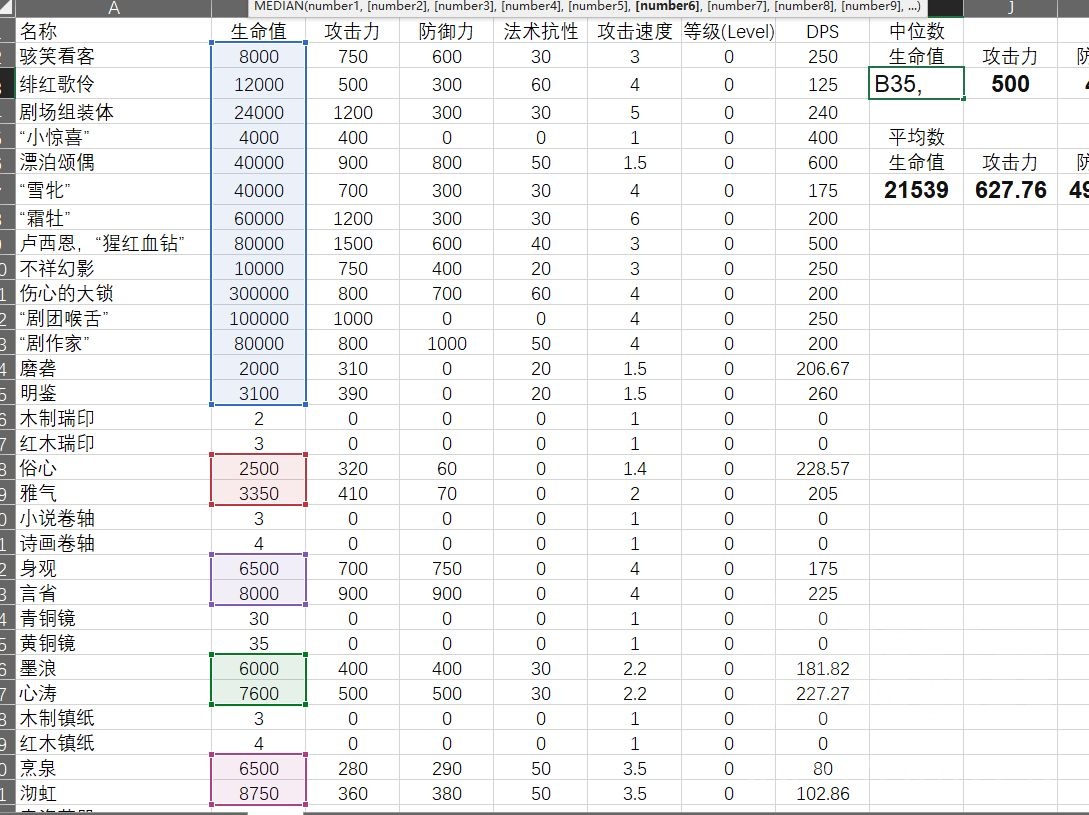1089x815 pixels.
Task: Select the name cell “小惊喜”
Action: pos(114,137)
